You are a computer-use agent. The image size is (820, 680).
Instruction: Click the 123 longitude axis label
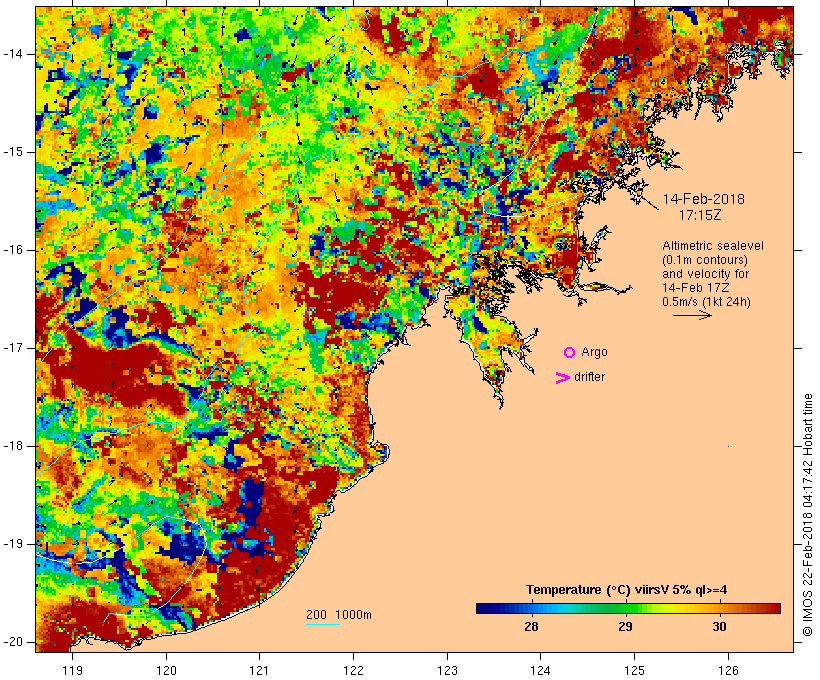coord(447,671)
